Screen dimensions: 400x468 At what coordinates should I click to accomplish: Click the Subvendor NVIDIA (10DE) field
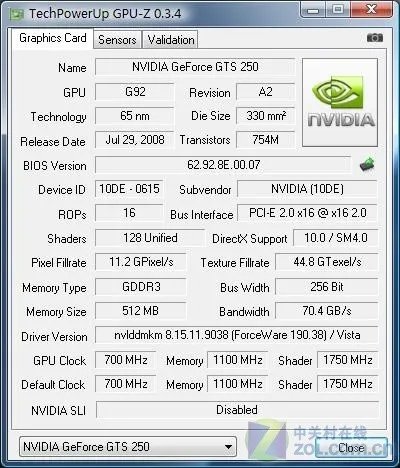point(307,189)
